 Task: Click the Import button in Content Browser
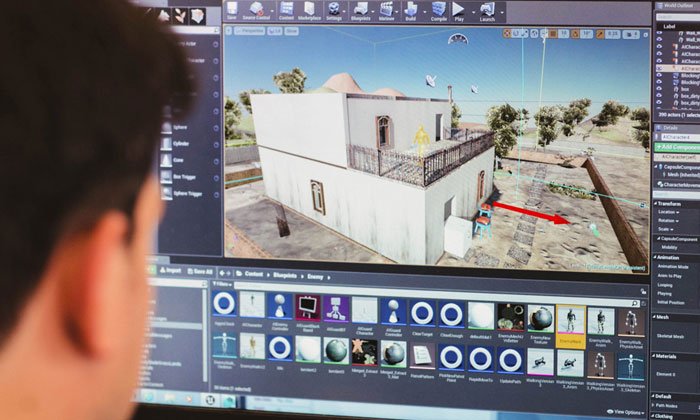170,270
